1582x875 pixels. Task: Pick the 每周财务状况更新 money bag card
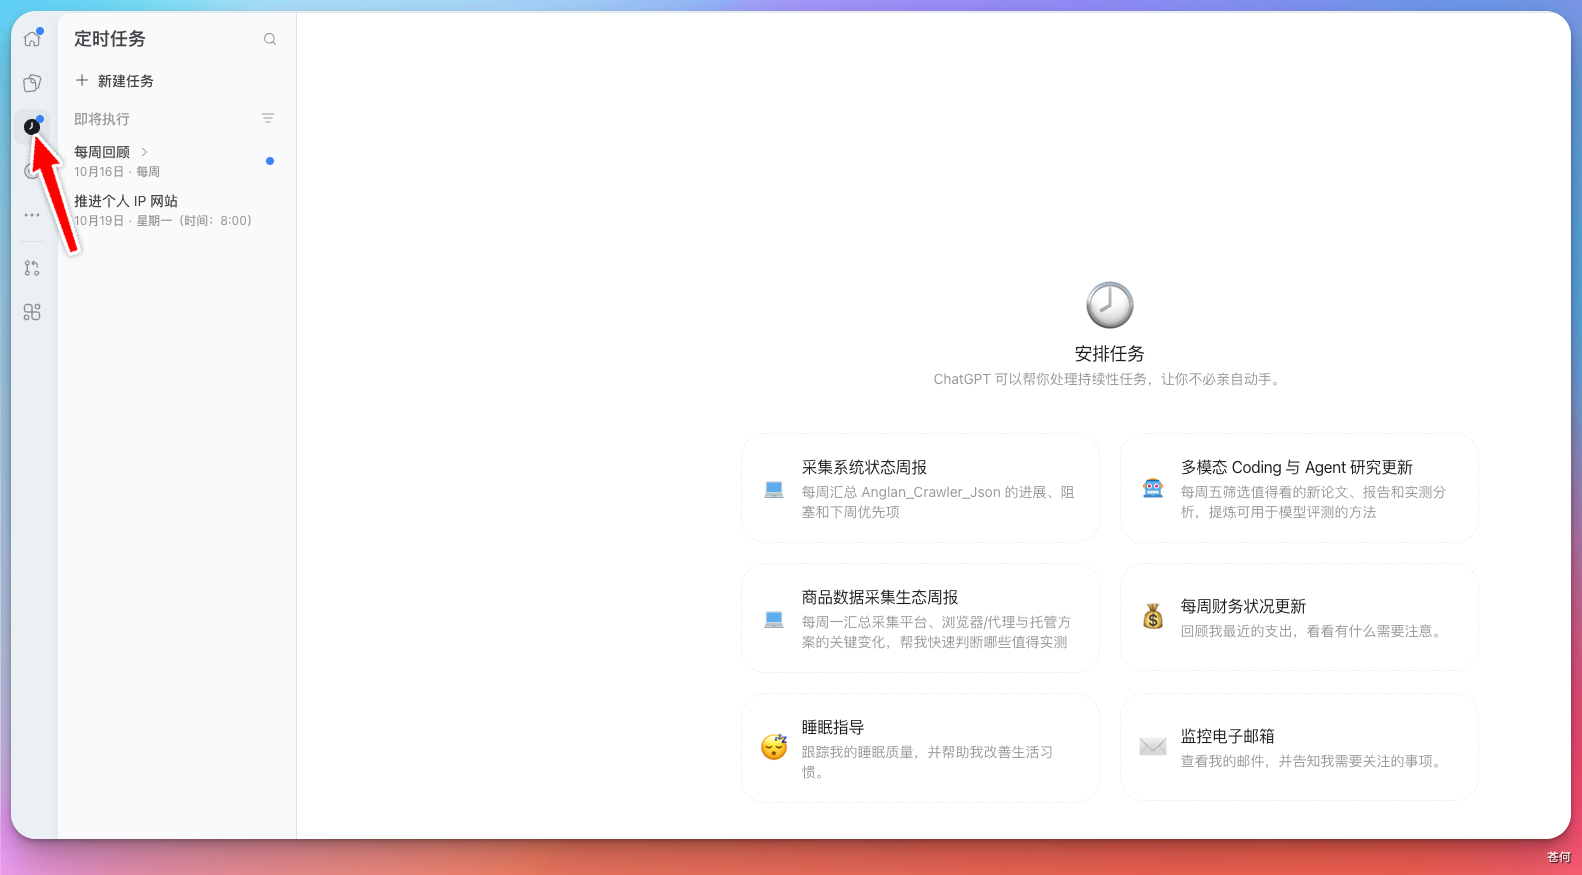(1299, 618)
